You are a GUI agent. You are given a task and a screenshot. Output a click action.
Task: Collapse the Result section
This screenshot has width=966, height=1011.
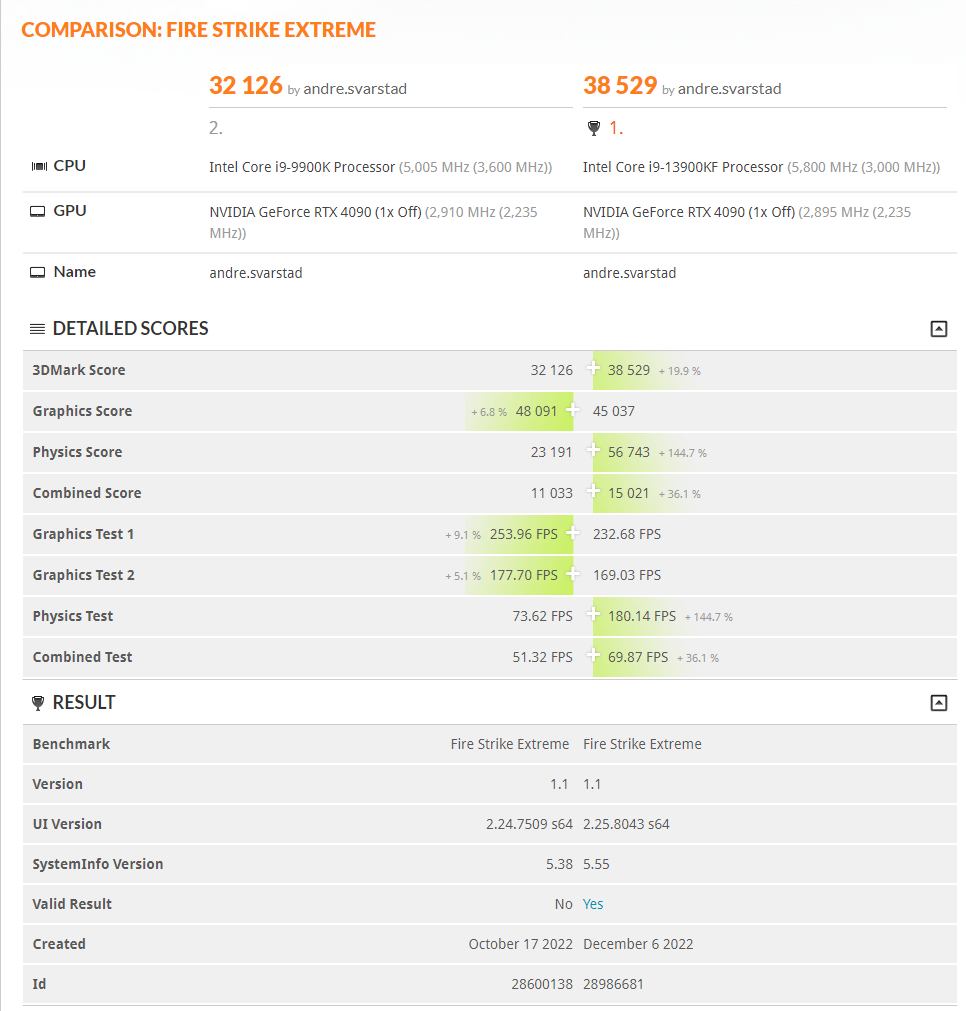938,703
